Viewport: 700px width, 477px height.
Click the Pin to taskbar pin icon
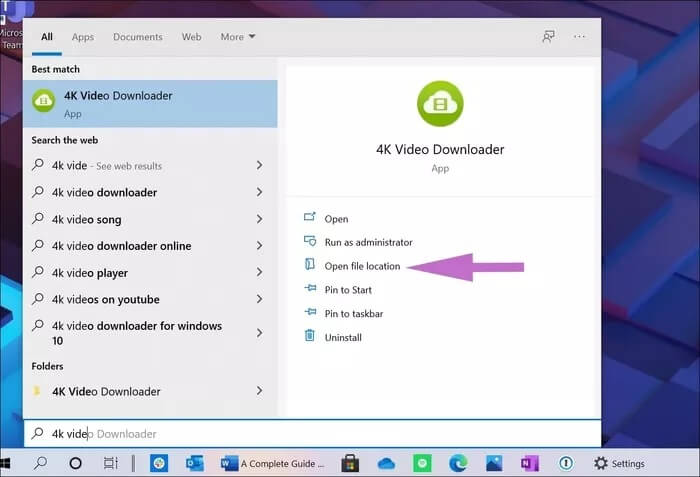(x=310, y=312)
